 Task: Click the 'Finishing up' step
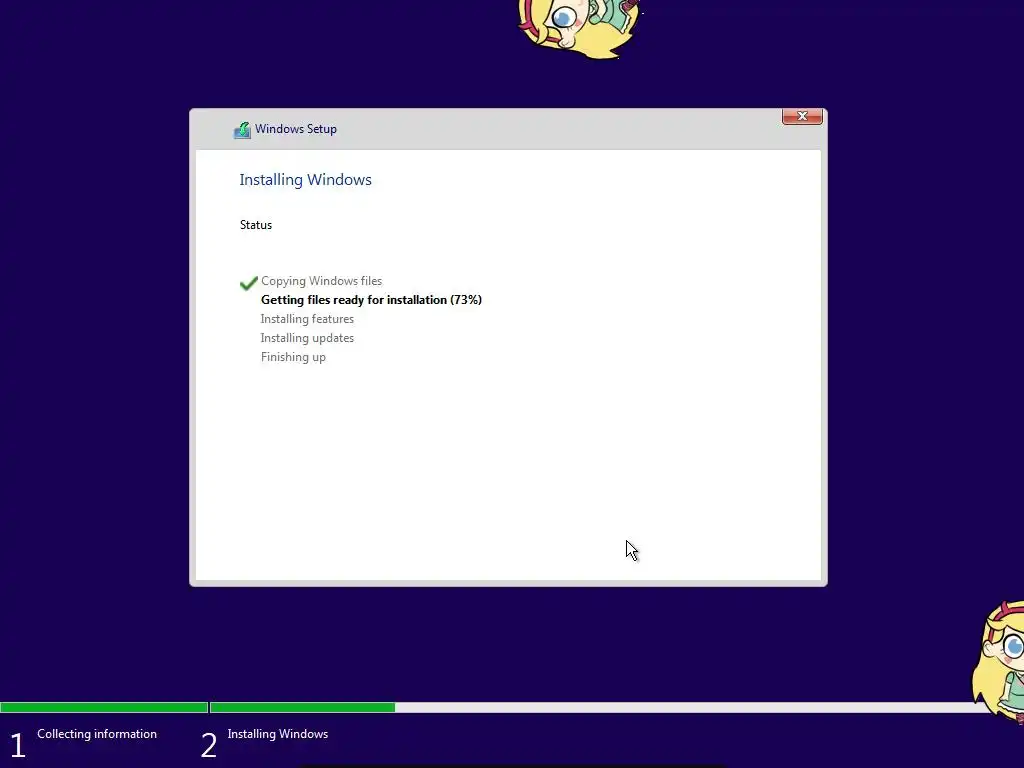pyautogui.click(x=293, y=357)
